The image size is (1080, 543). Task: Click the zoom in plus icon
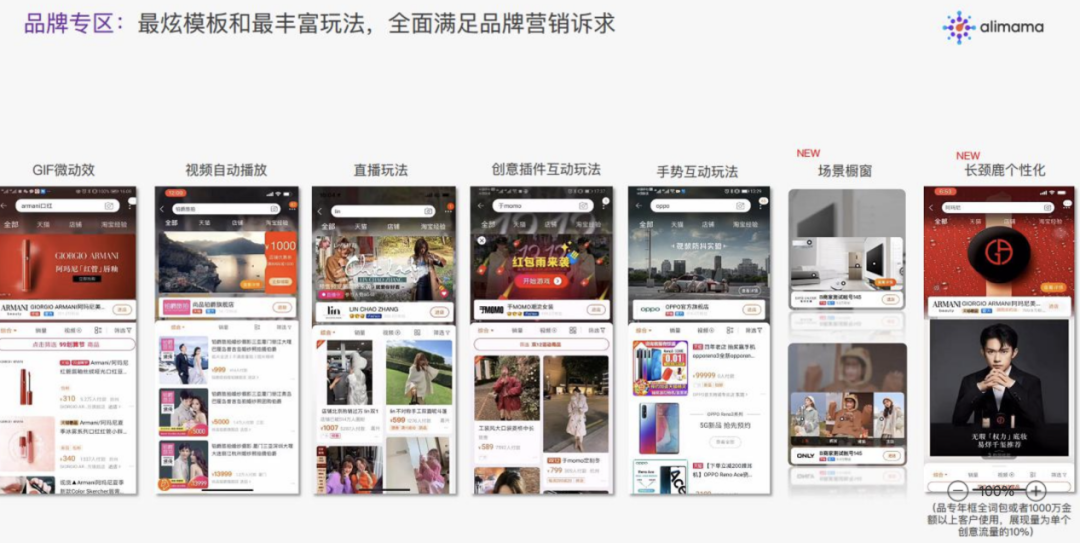(1036, 491)
